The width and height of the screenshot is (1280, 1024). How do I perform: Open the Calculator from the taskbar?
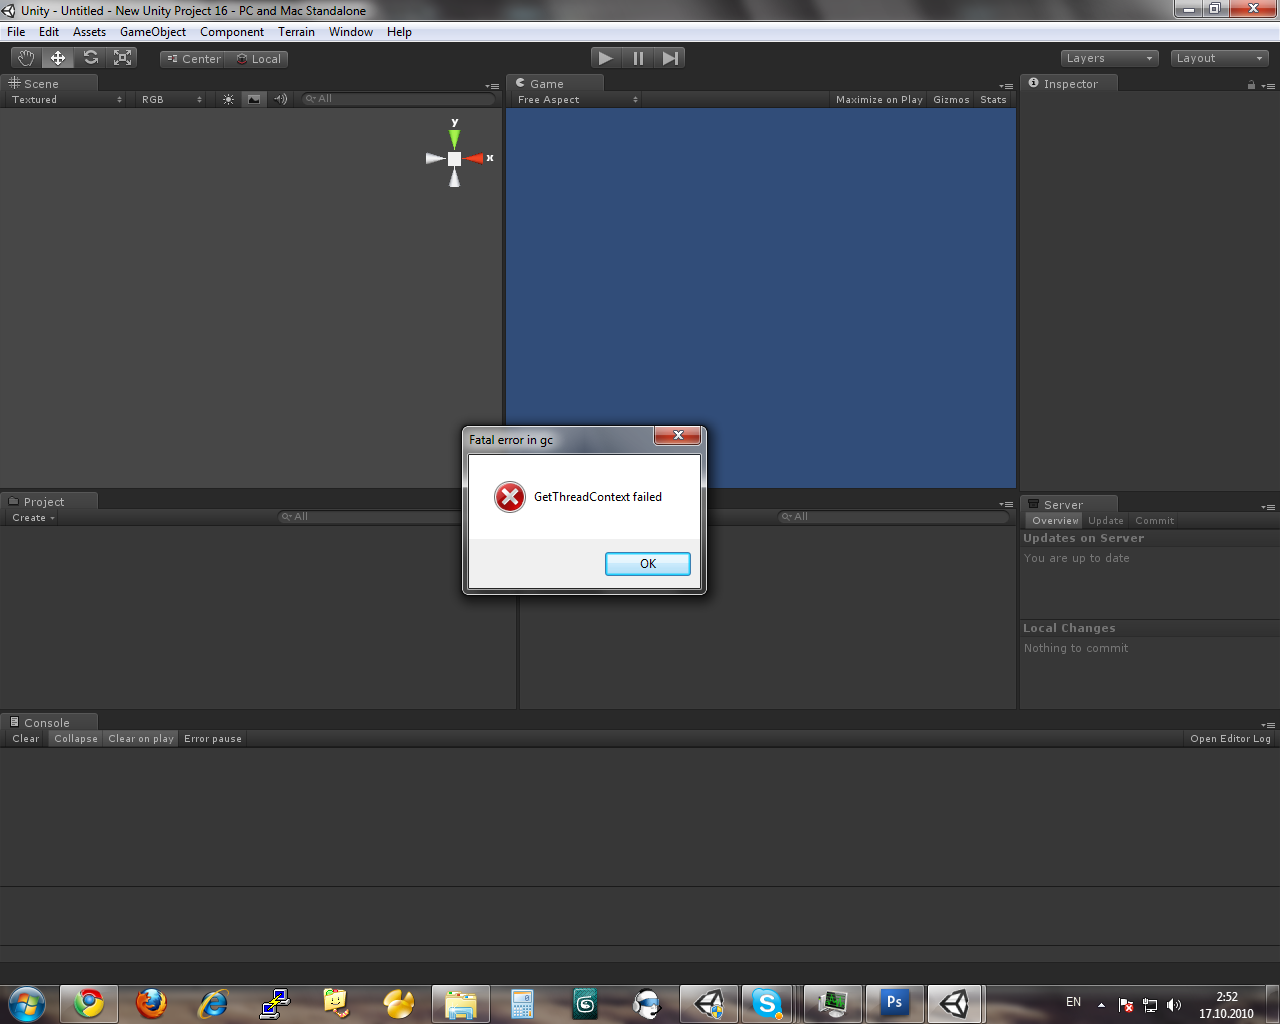pos(523,1003)
